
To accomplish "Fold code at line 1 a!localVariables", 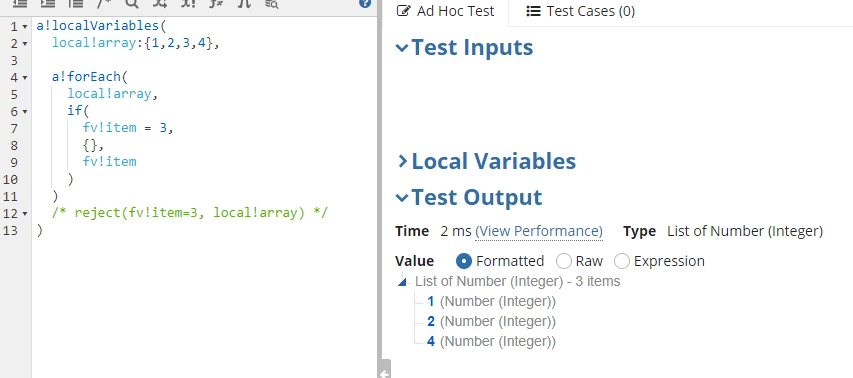I will 25,27.
